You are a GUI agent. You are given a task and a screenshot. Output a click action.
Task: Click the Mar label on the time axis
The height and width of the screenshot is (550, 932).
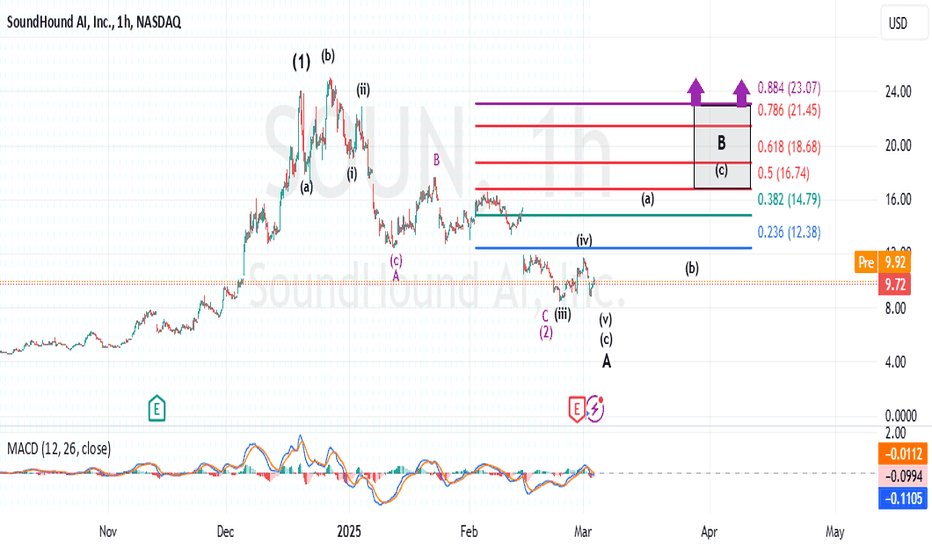tap(582, 532)
